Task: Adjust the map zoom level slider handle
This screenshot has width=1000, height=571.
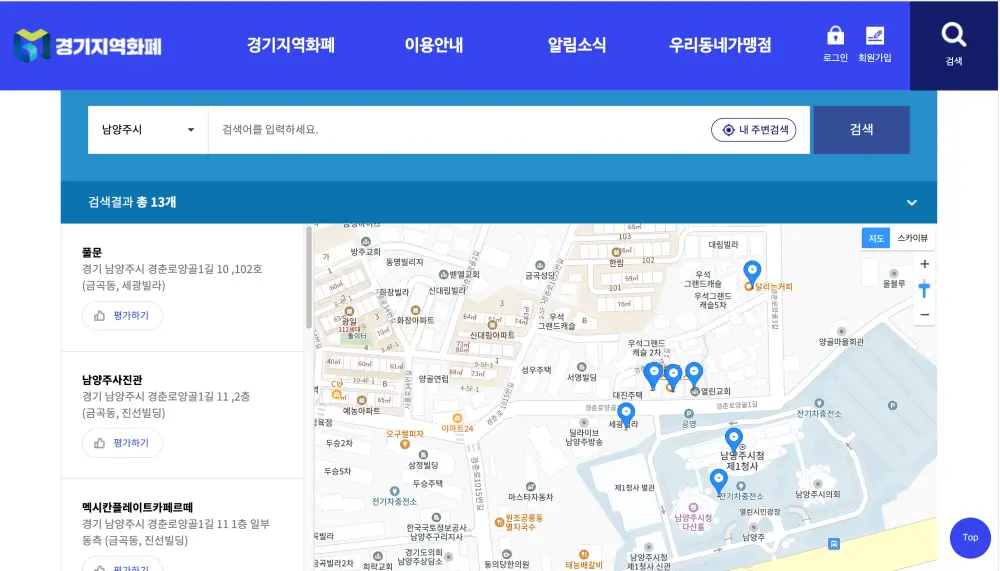Action: click(x=924, y=289)
